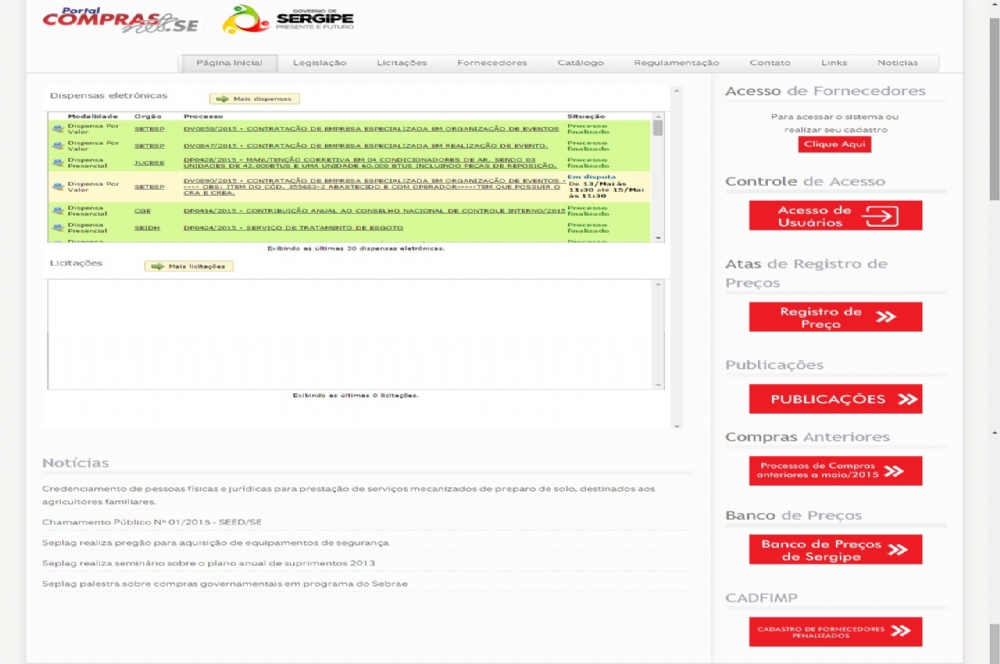
Task: Click the red Clique Aqui button
Action: (x=834, y=145)
